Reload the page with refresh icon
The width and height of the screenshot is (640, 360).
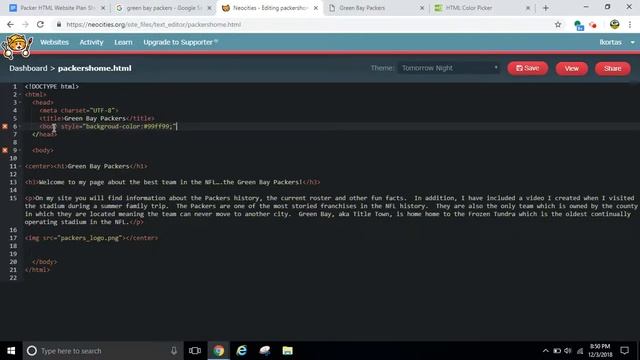40,24
